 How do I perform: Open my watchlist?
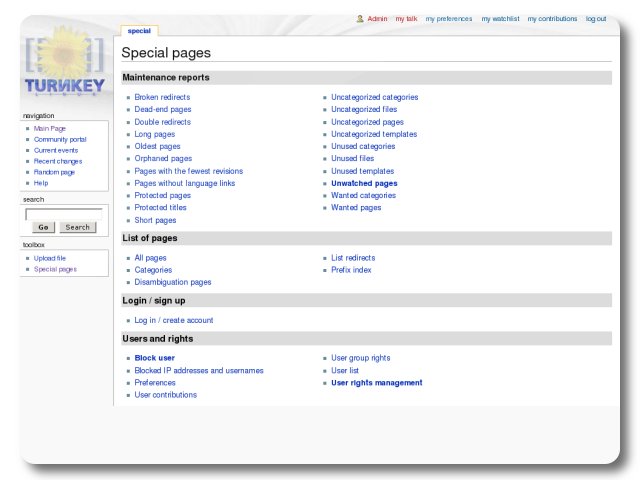point(499,19)
